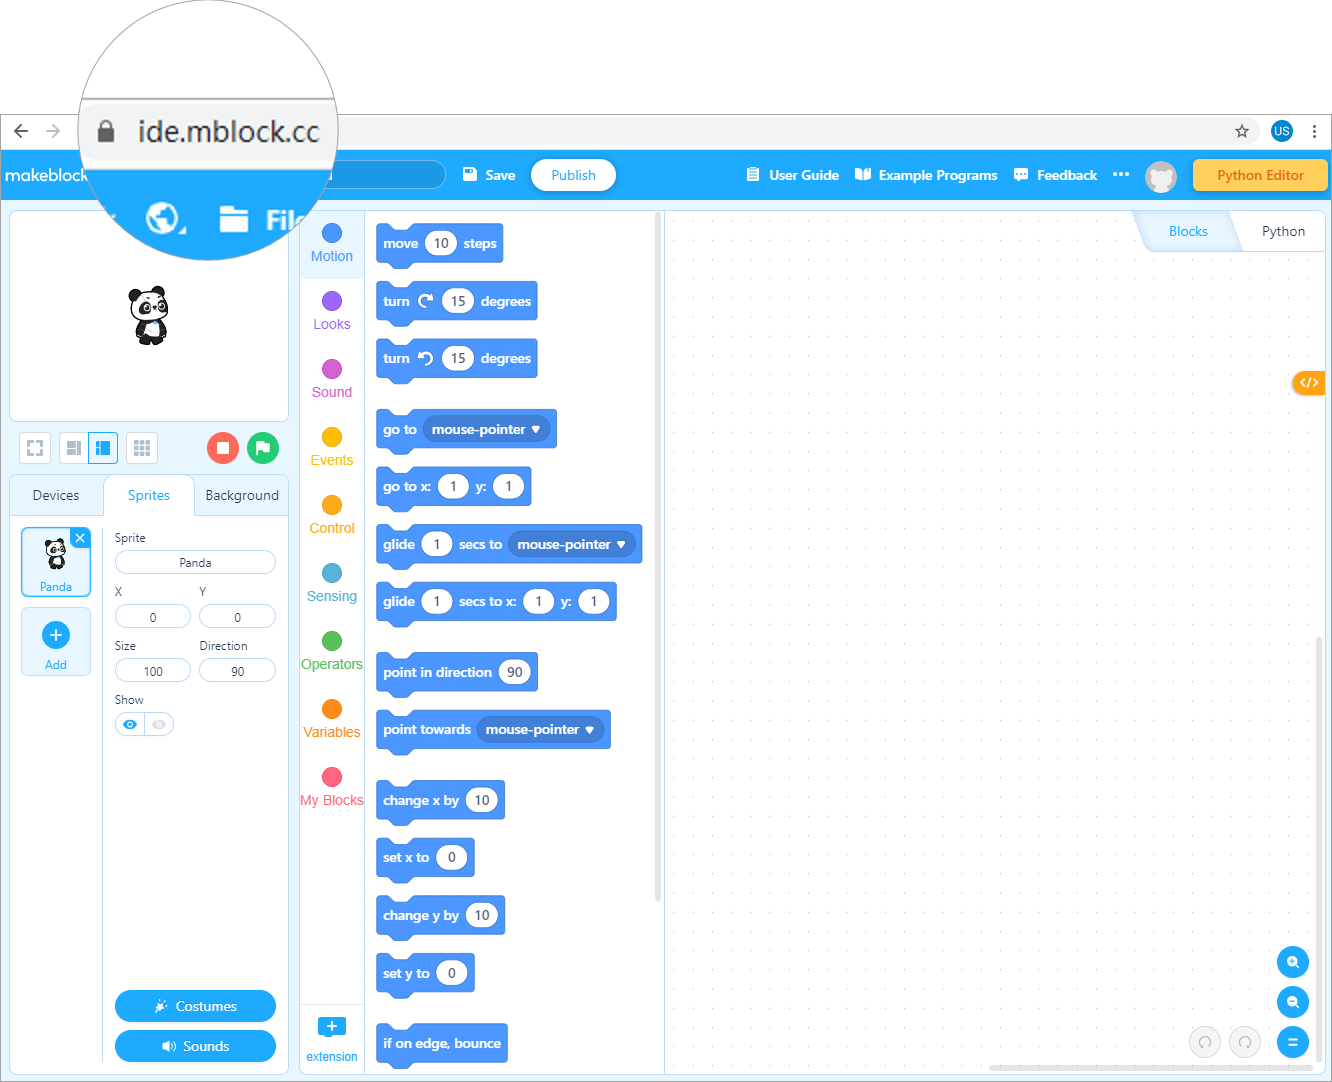Click the Publish button
The image size is (1332, 1082).
click(573, 175)
